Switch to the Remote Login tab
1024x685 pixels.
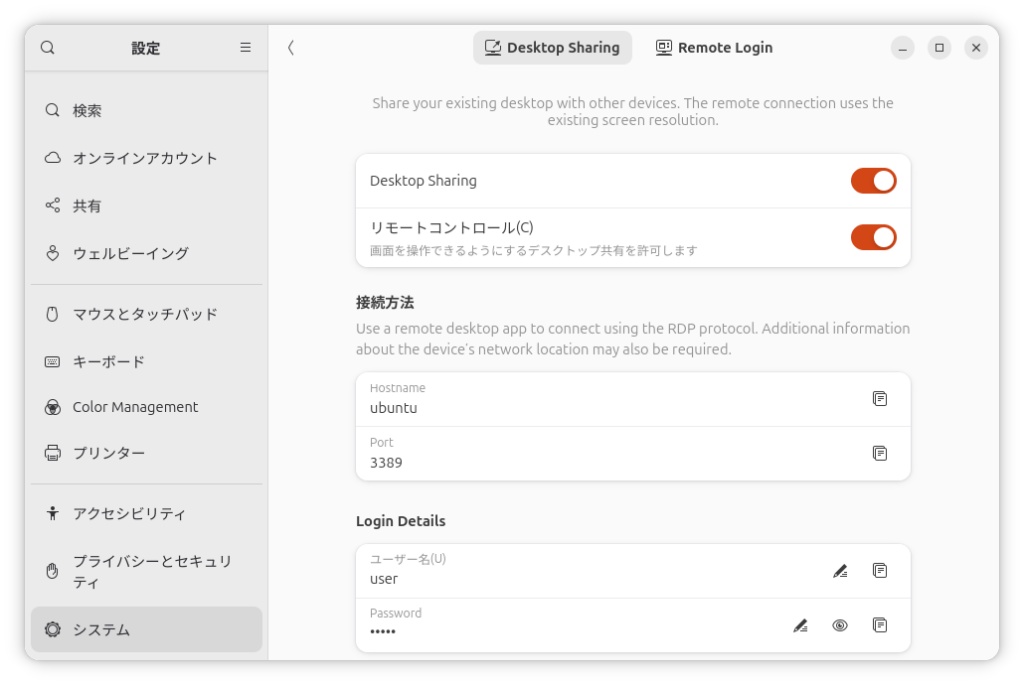[x=714, y=48]
